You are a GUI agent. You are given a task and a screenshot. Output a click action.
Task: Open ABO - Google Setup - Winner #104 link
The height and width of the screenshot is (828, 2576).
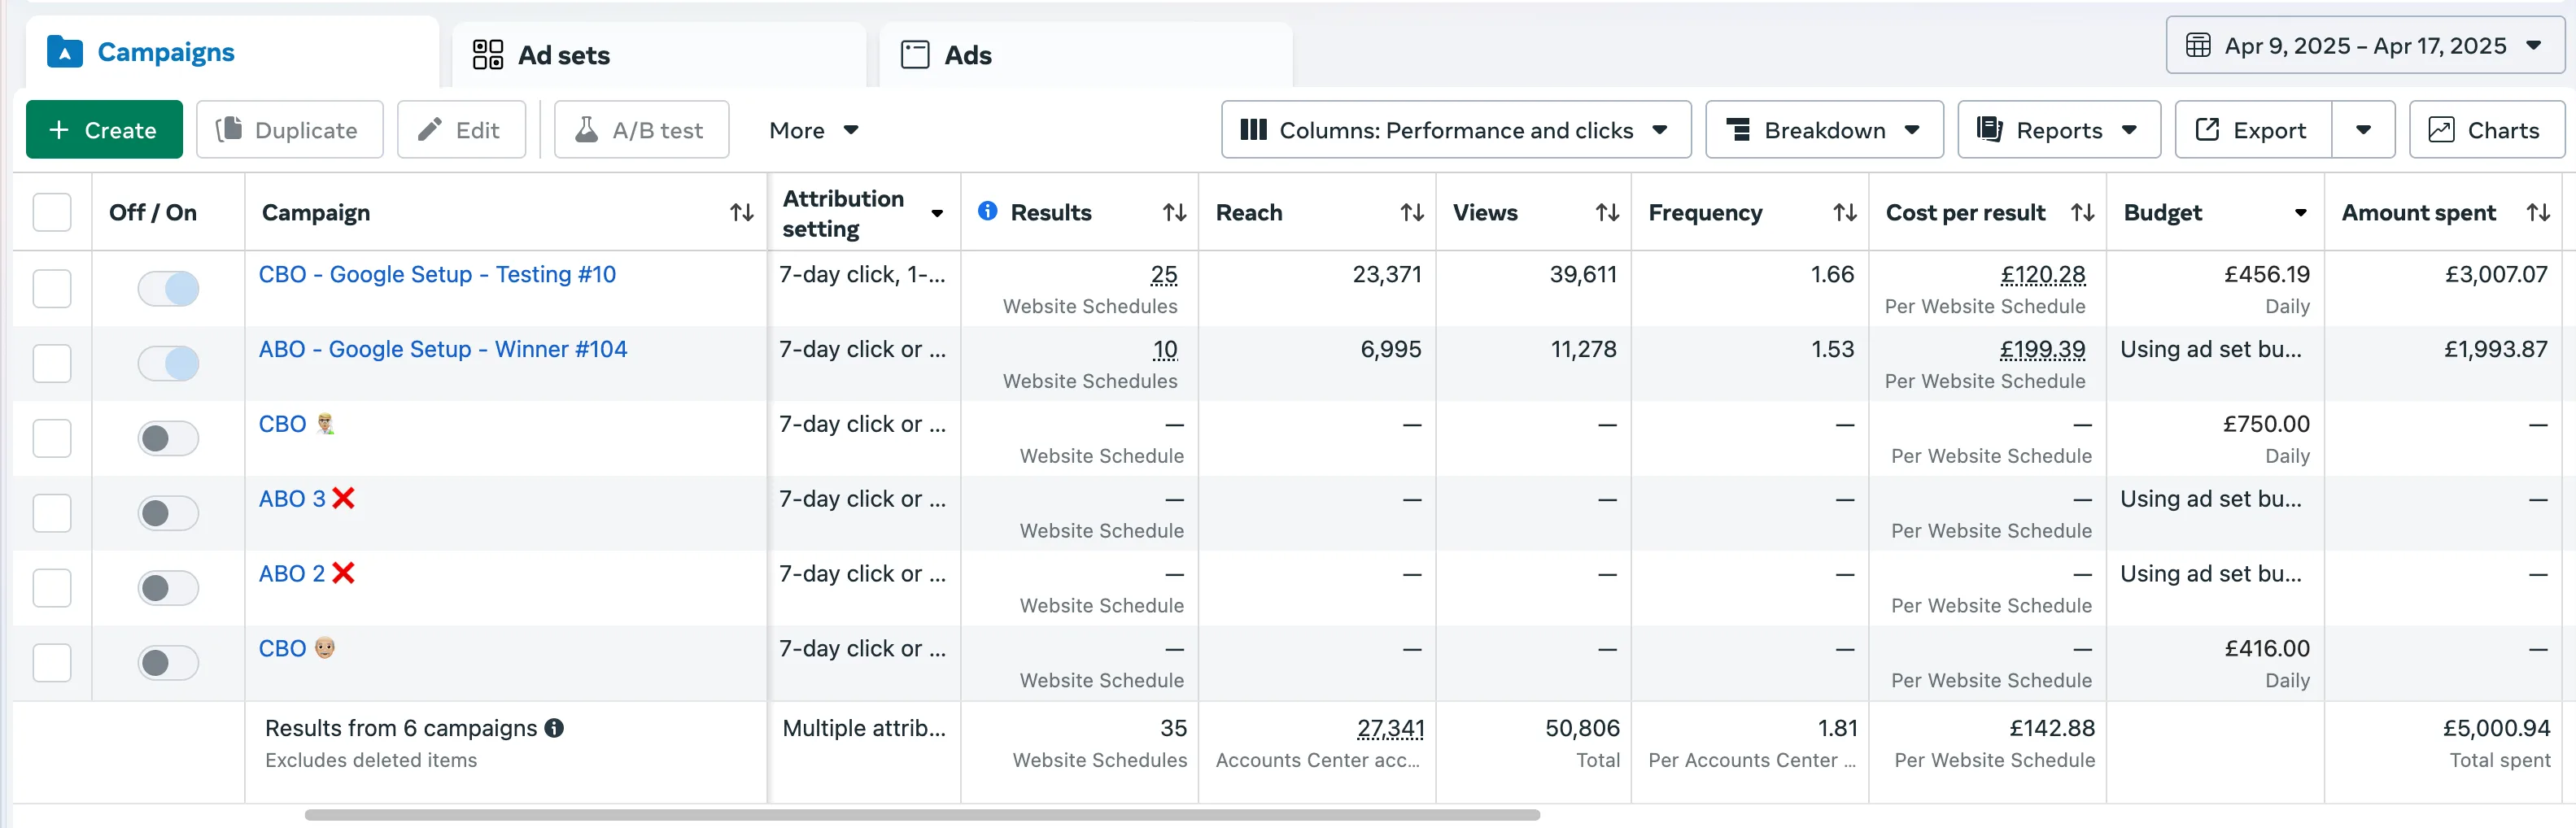443,349
